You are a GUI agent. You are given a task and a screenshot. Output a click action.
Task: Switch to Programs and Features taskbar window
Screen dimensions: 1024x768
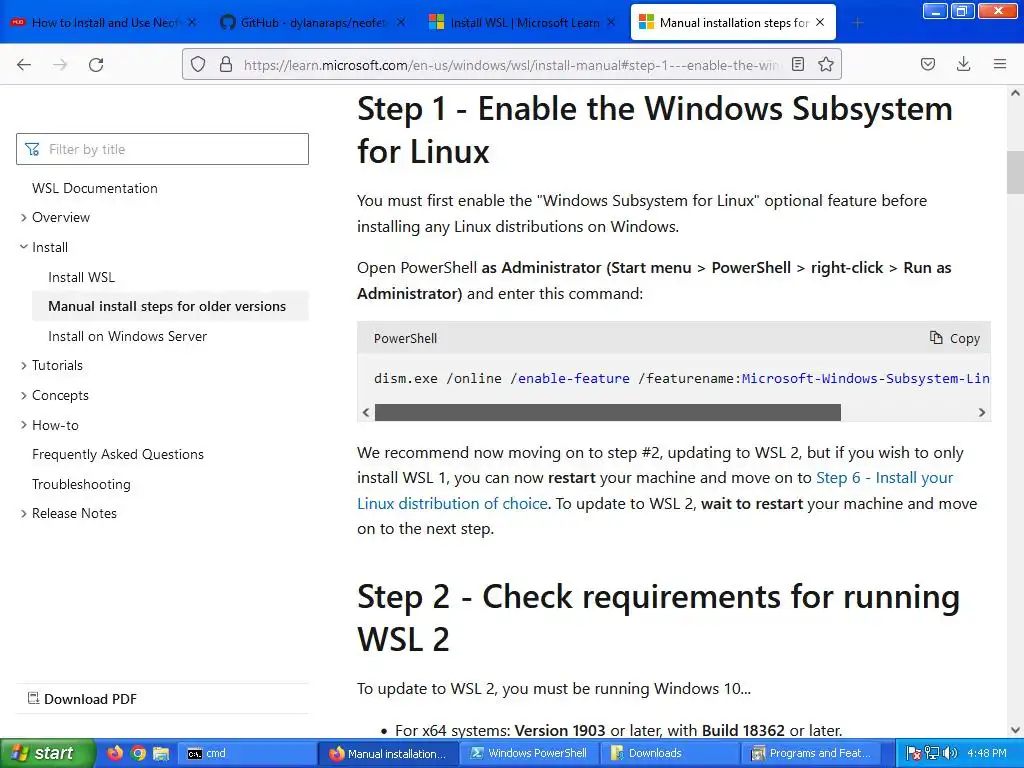click(810, 753)
